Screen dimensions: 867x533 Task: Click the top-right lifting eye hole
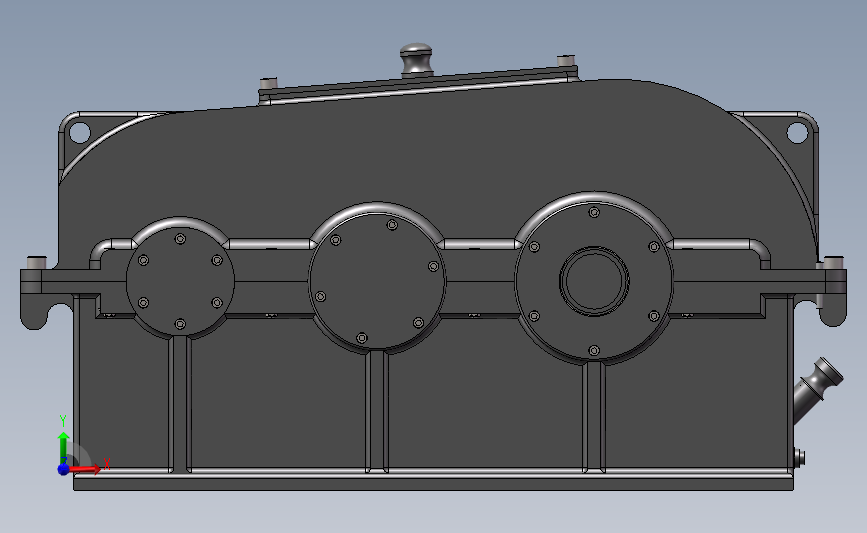click(x=797, y=133)
